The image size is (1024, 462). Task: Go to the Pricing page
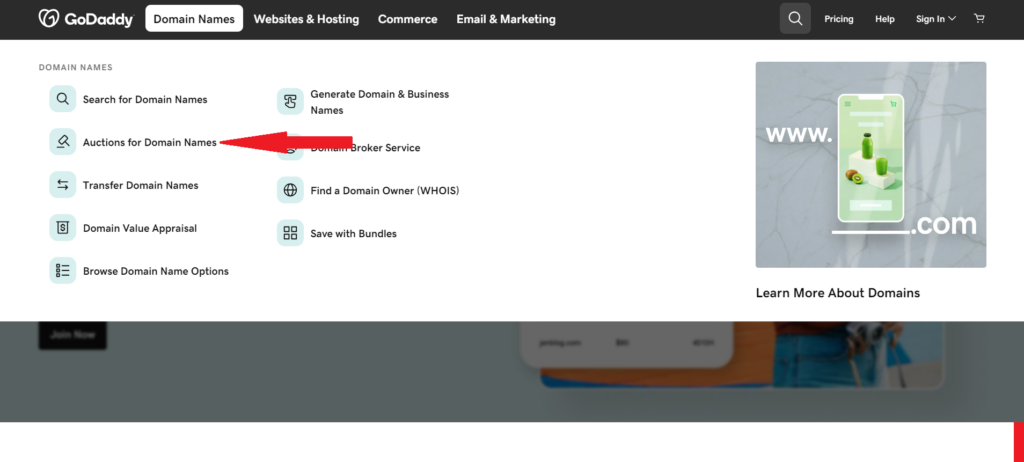click(839, 19)
